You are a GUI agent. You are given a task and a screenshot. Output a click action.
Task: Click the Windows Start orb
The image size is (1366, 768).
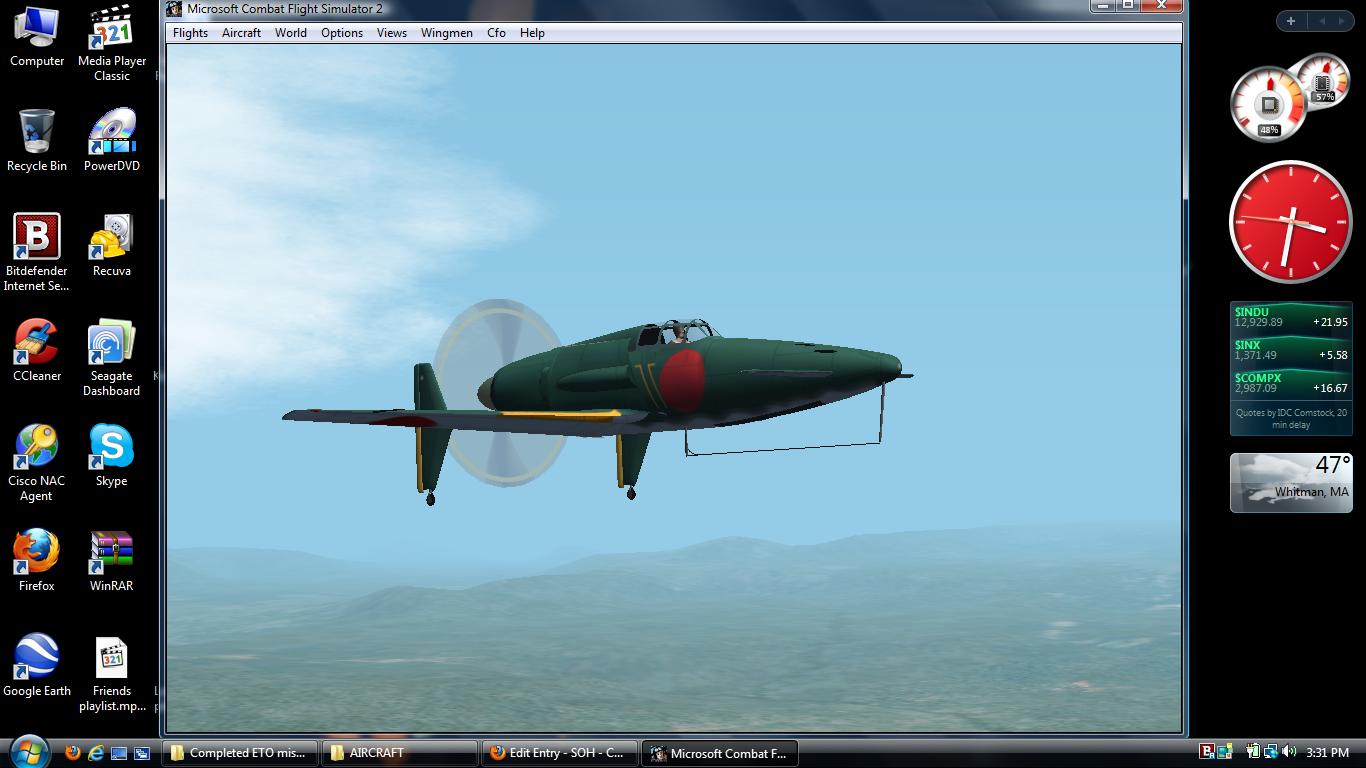click(x=28, y=752)
